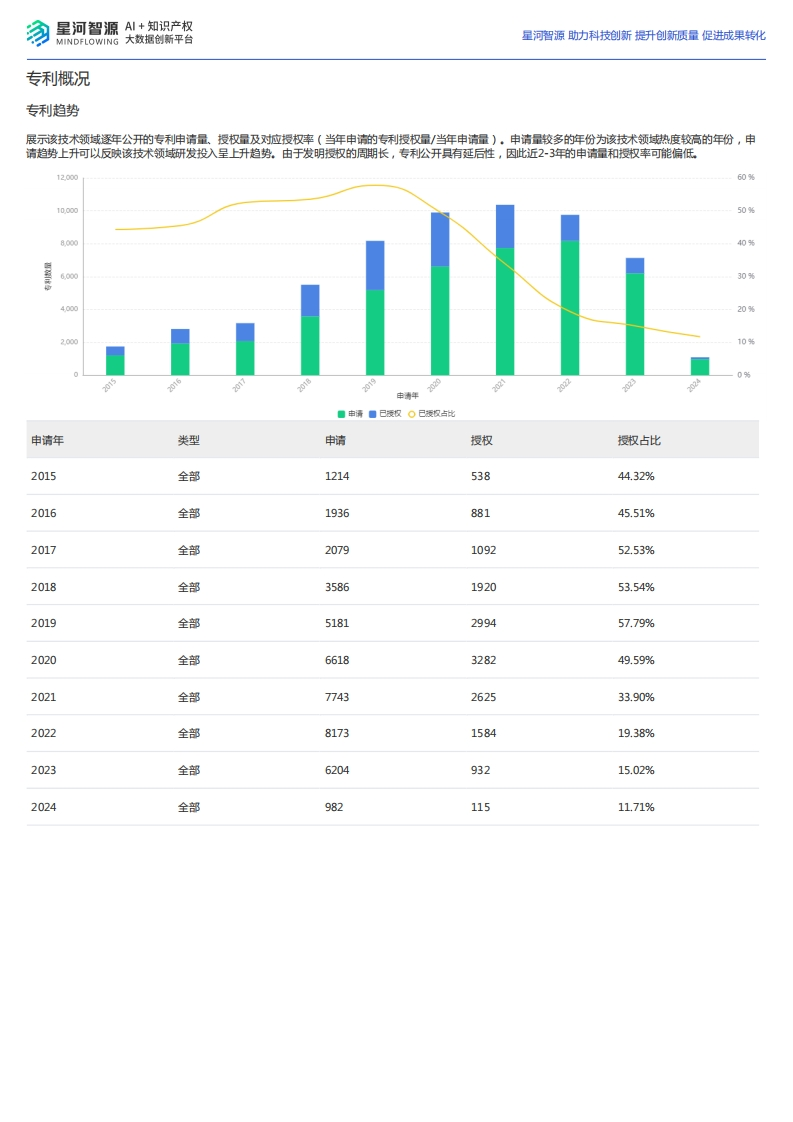793x1122 pixels.
Task: Click the blue 已授权 legend swatch
Action: point(372,414)
